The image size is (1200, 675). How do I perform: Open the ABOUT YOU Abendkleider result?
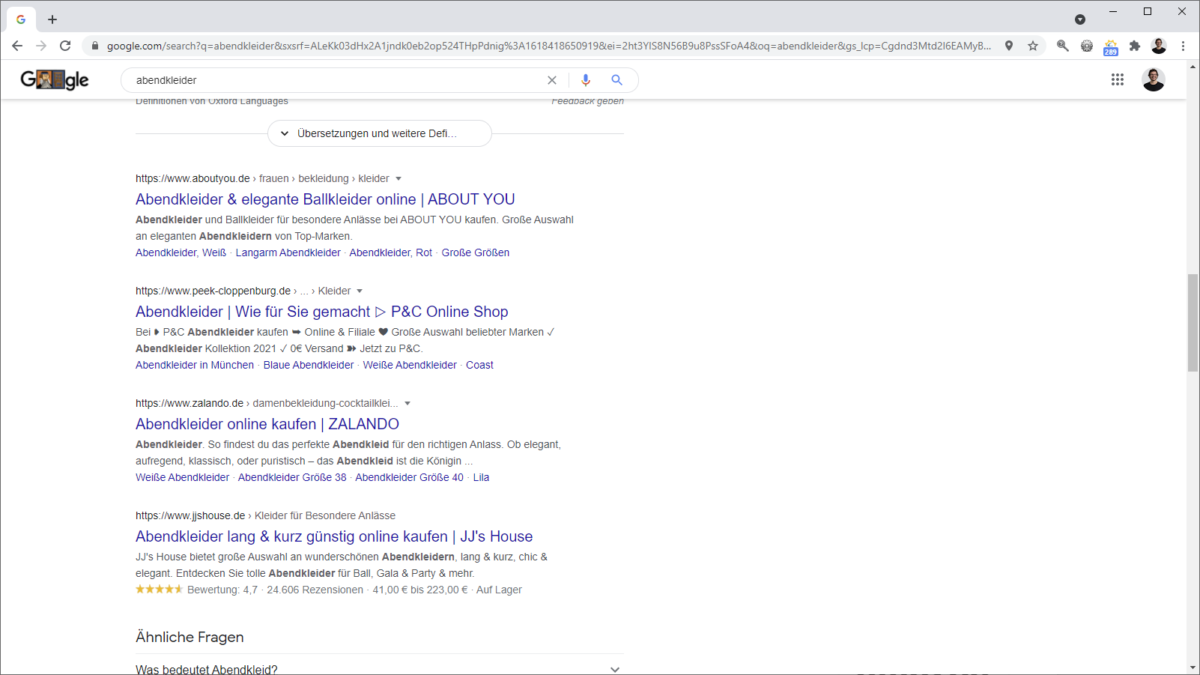pos(325,199)
